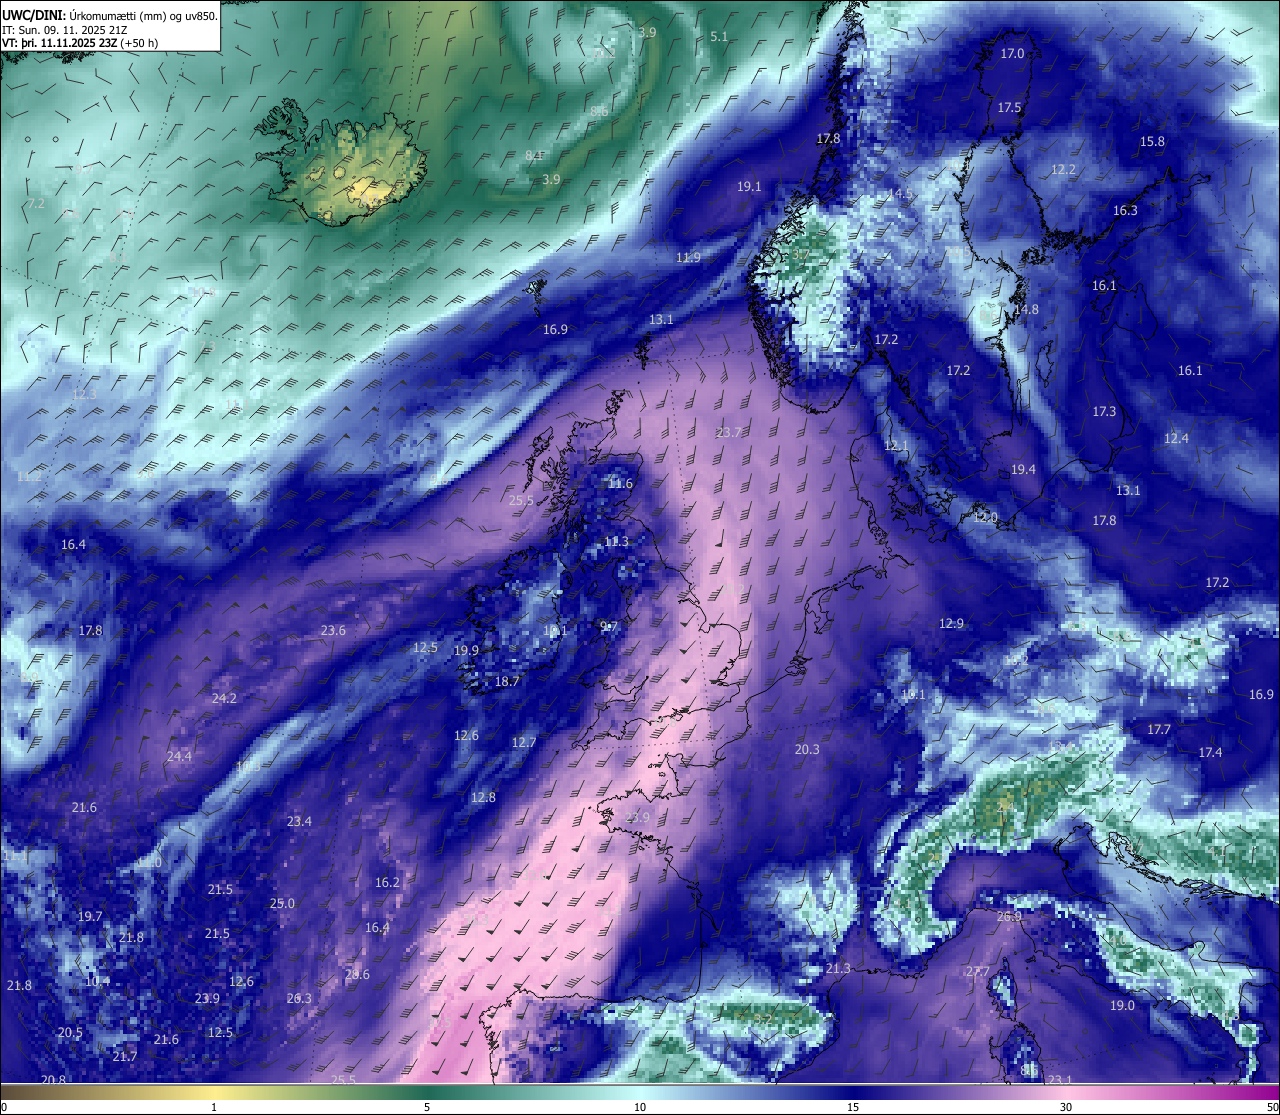Click the map value "20.3"
The height and width of the screenshot is (1115, 1280).
(807, 750)
